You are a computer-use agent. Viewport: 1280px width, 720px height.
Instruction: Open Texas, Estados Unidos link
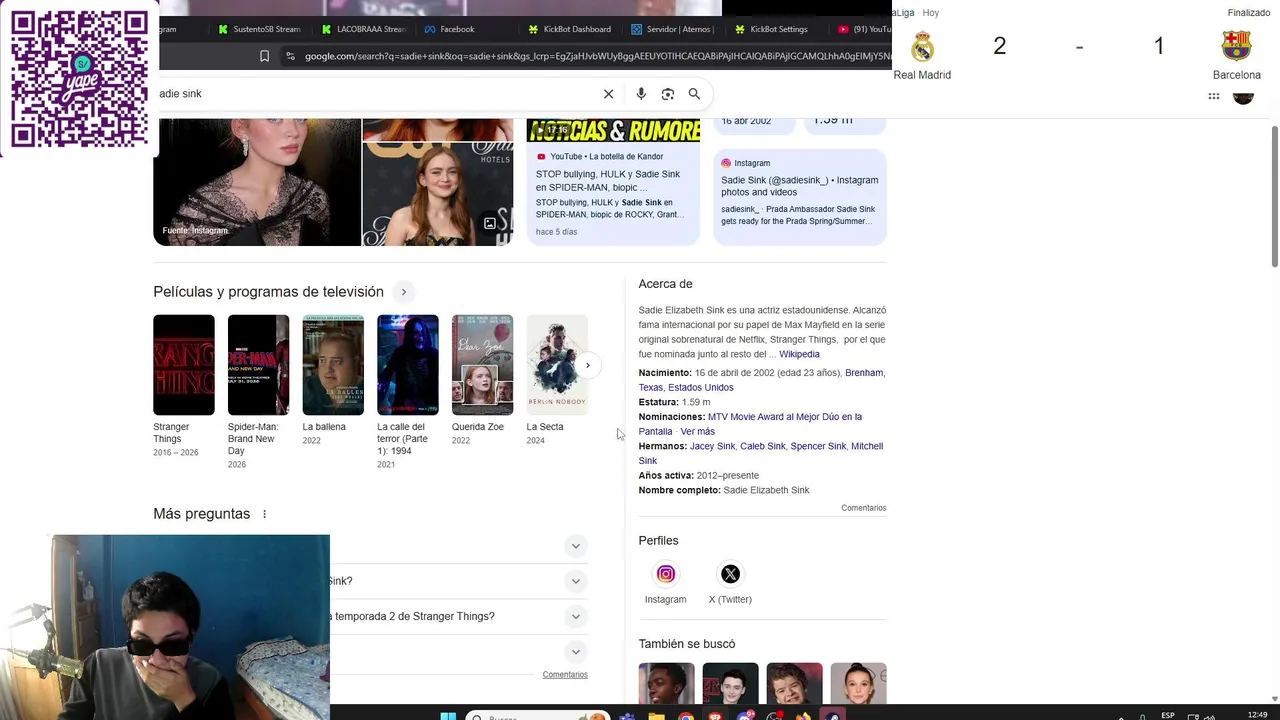[686, 388]
